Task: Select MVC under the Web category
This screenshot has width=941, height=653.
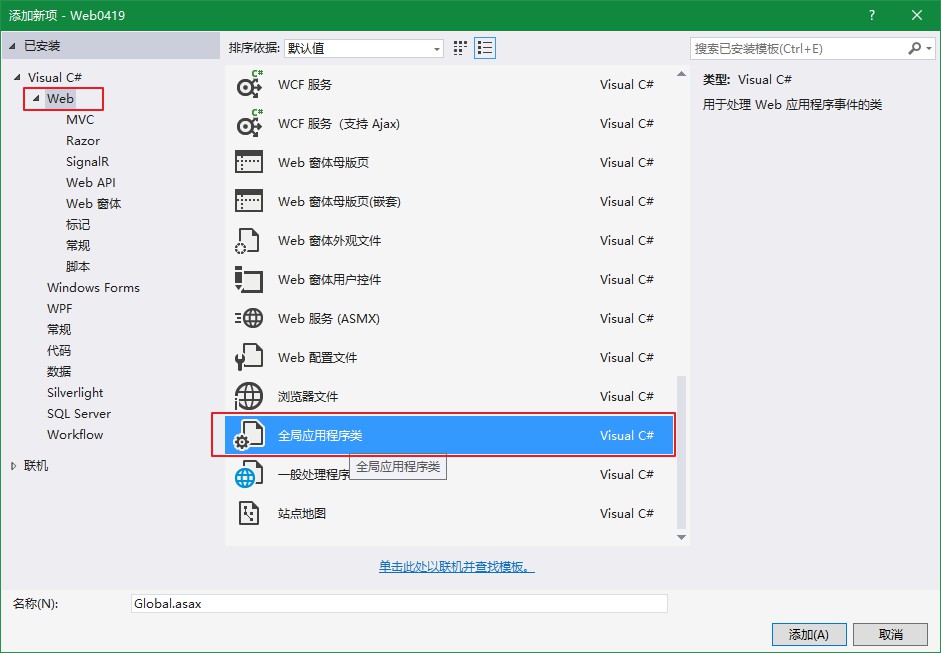Action: [x=80, y=120]
